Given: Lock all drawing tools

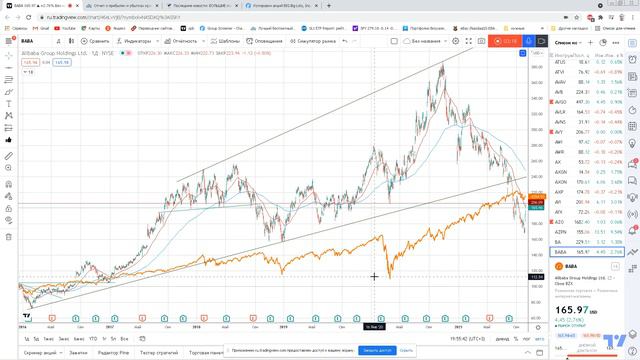Looking at the screenshot, I should (x=9, y=209).
